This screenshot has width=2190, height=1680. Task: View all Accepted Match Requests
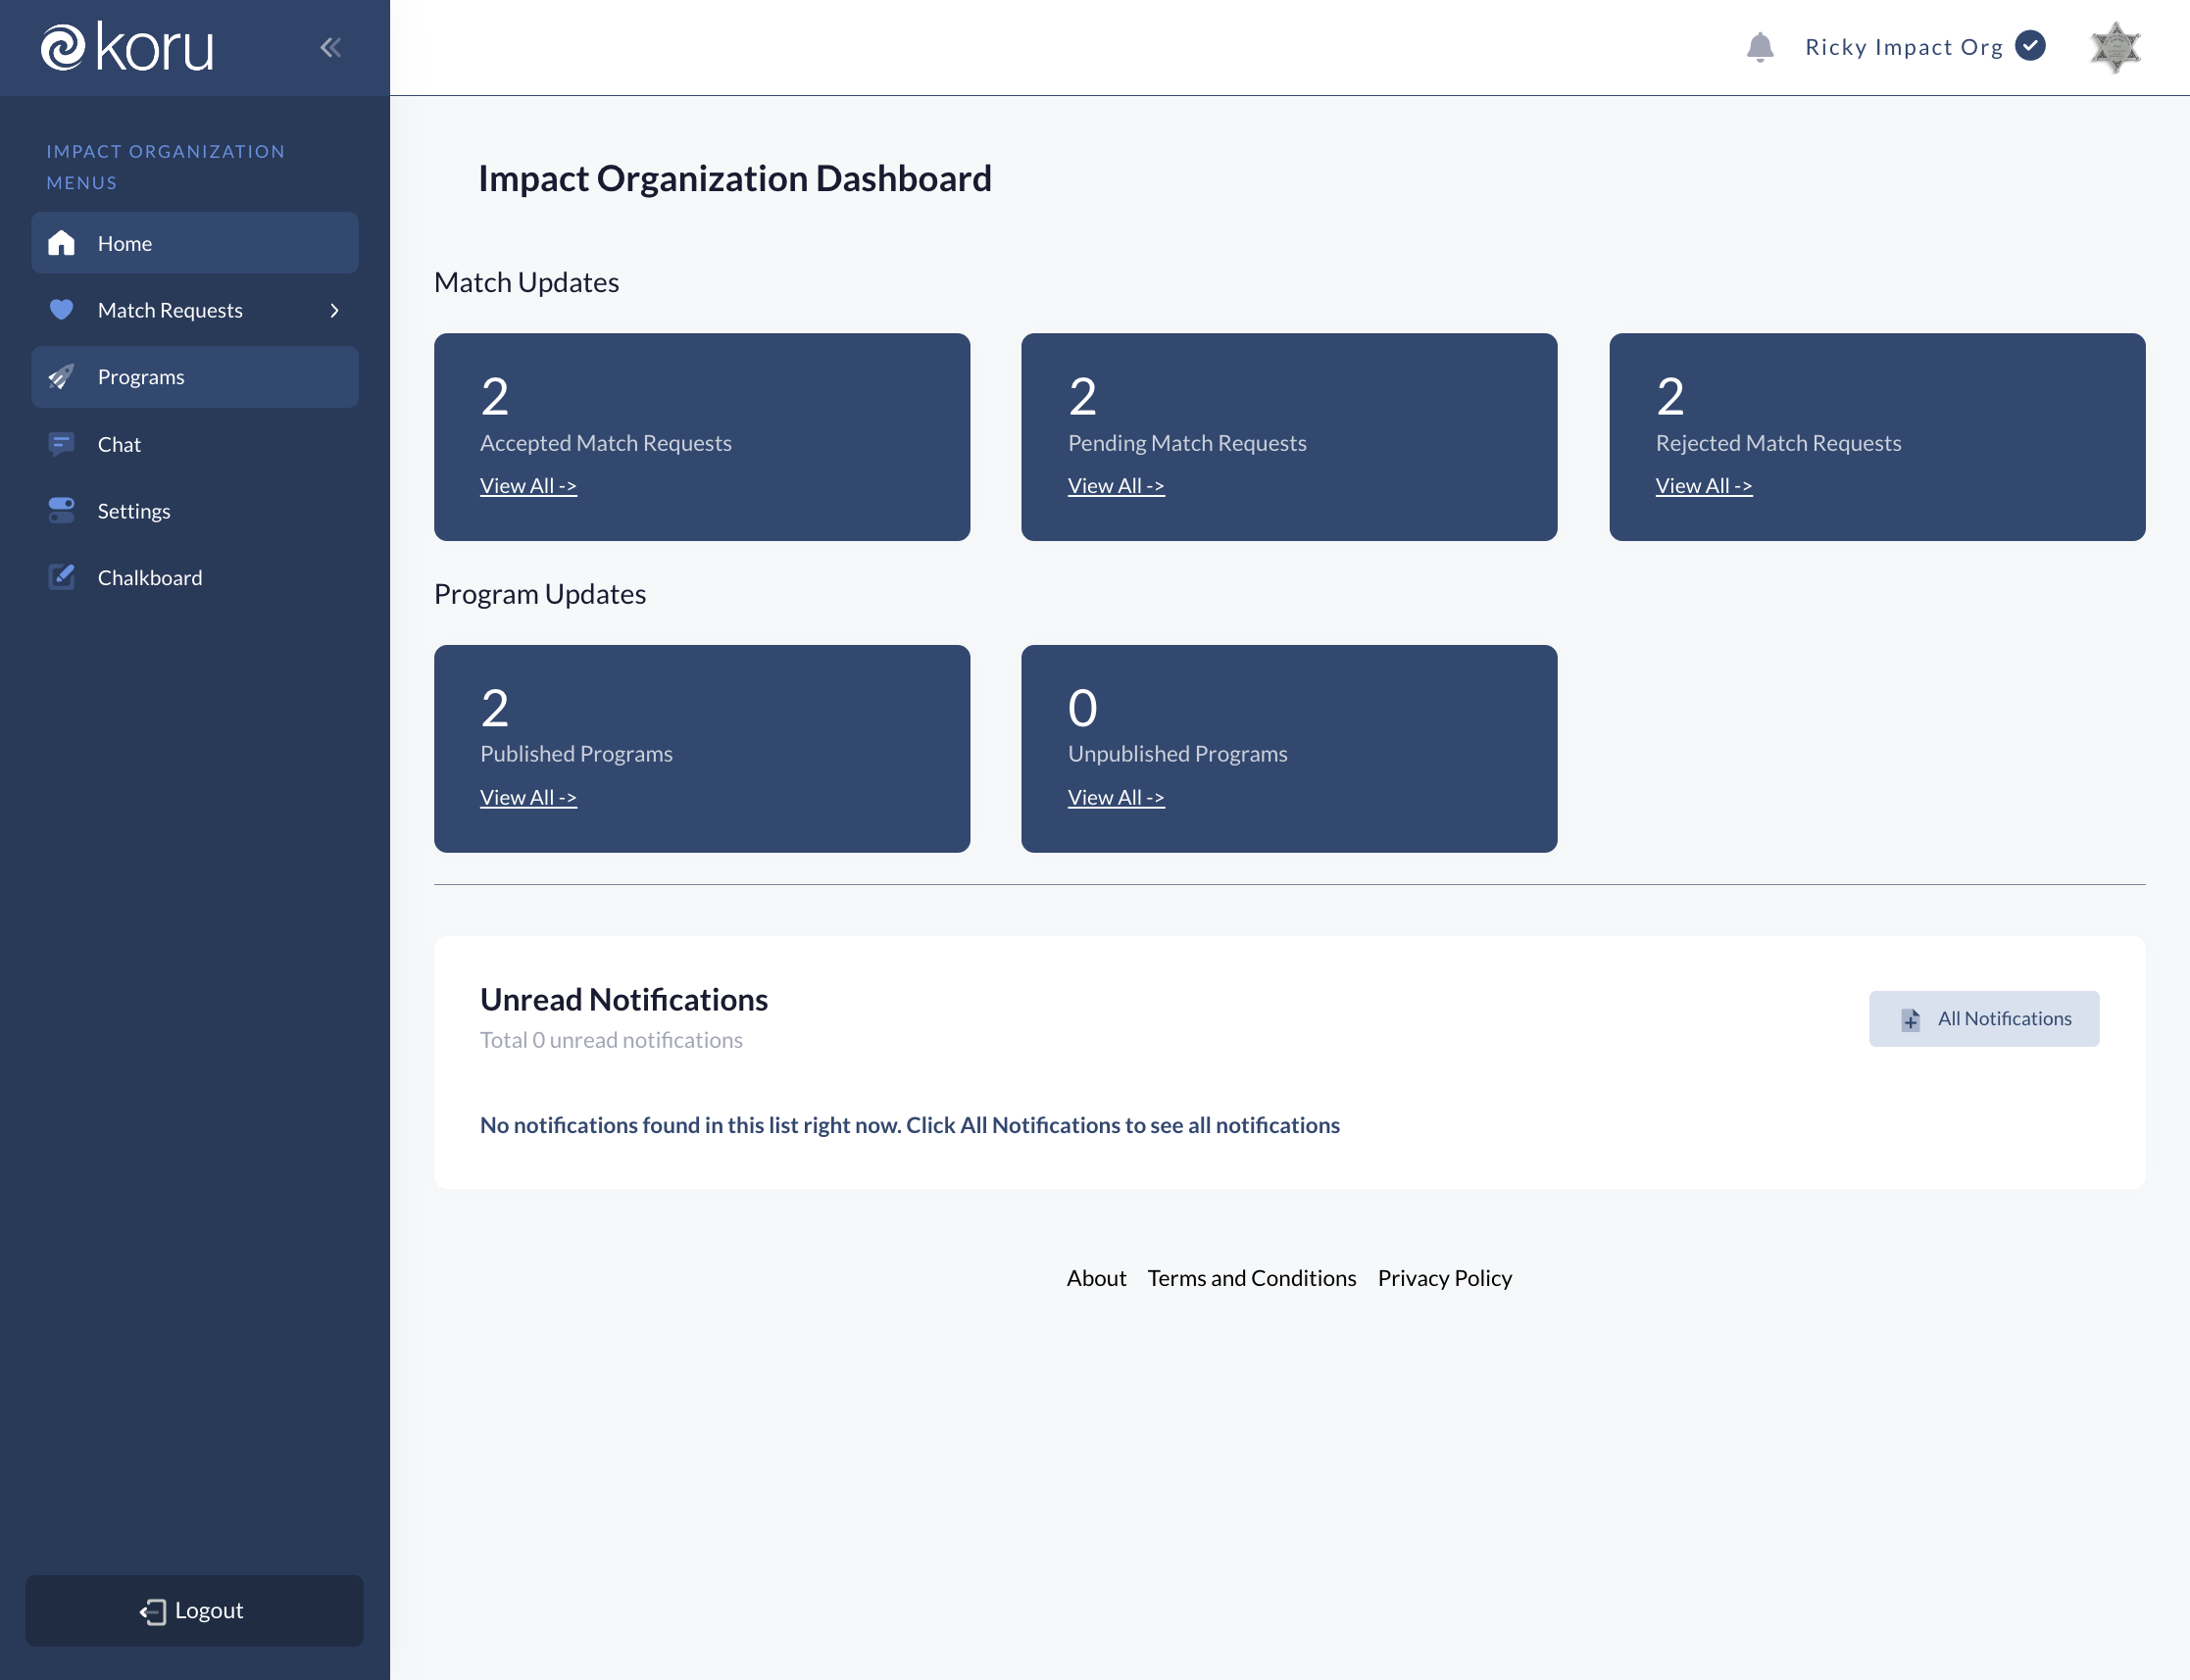pos(529,486)
